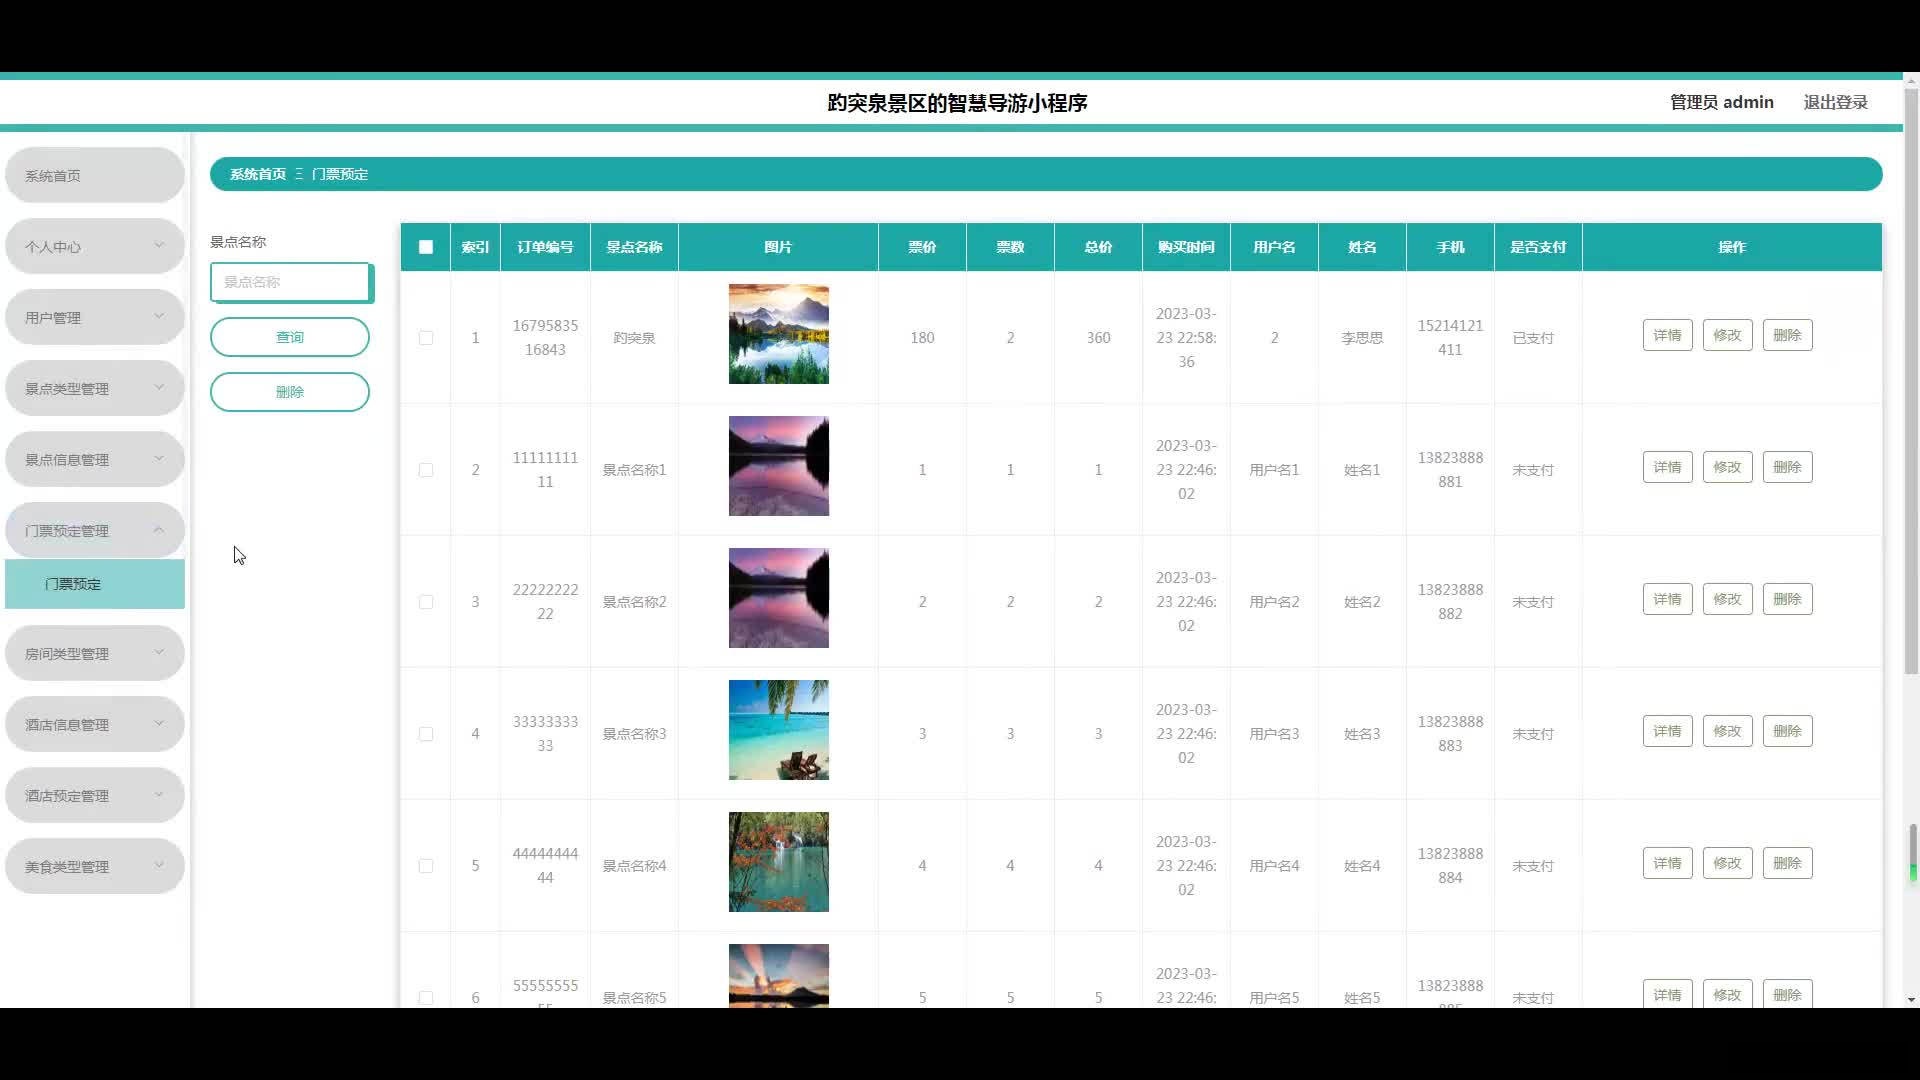Check the checkbox on the 趵突泉 order row
The height and width of the screenshot is (1080, 1920).
click(x=425, y=337)
